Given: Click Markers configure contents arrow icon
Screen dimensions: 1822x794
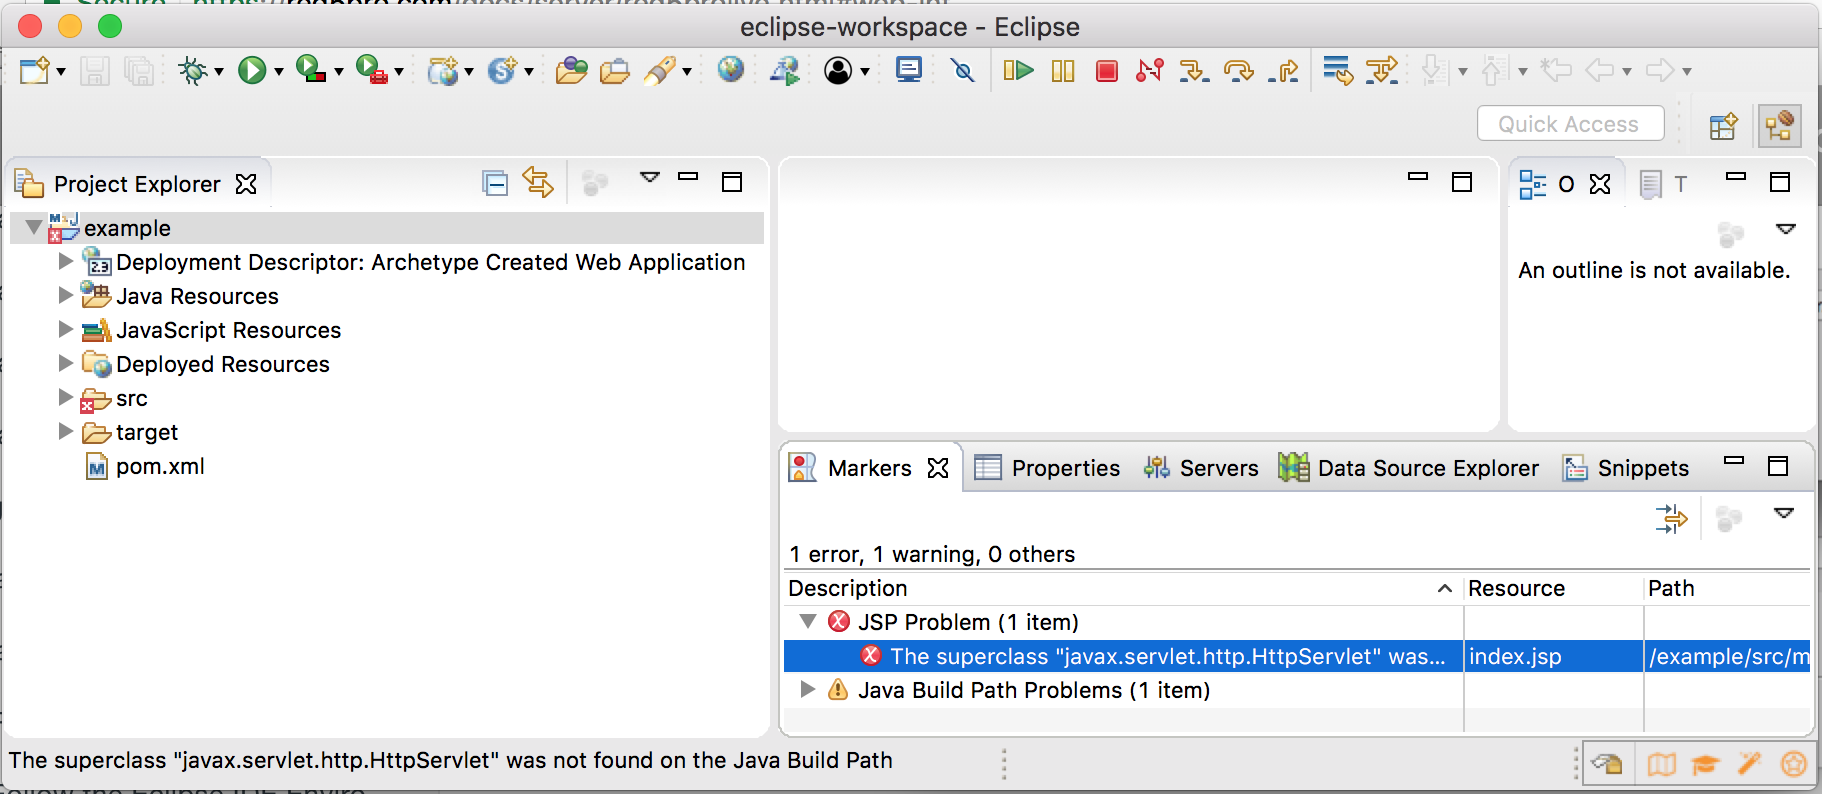Looking at the screenshot, I should point(1671,518).
